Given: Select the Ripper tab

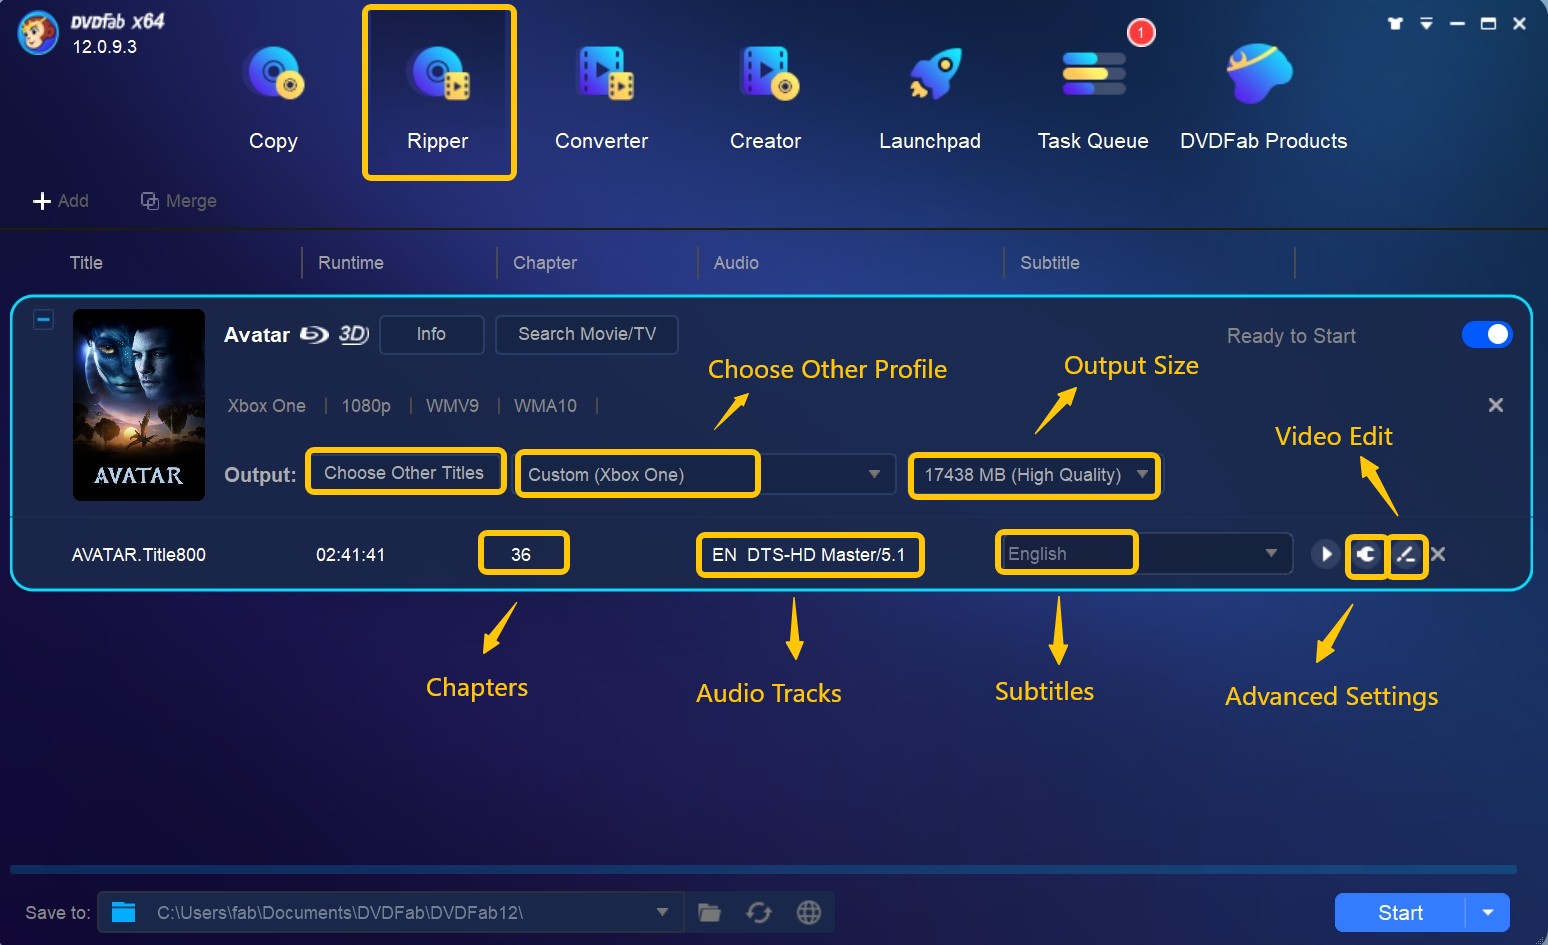Looking at the screenshot, I should click(x=438, y=96).
